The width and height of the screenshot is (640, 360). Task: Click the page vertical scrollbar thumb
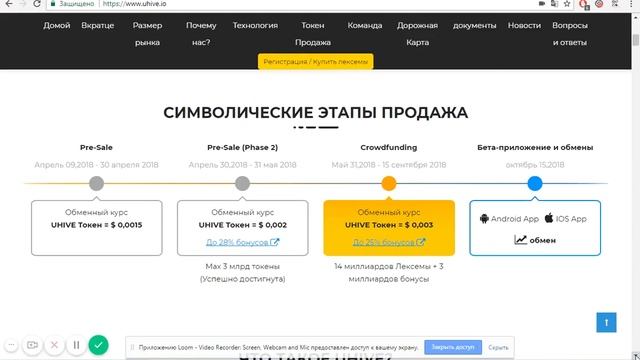tap(636, 40)
